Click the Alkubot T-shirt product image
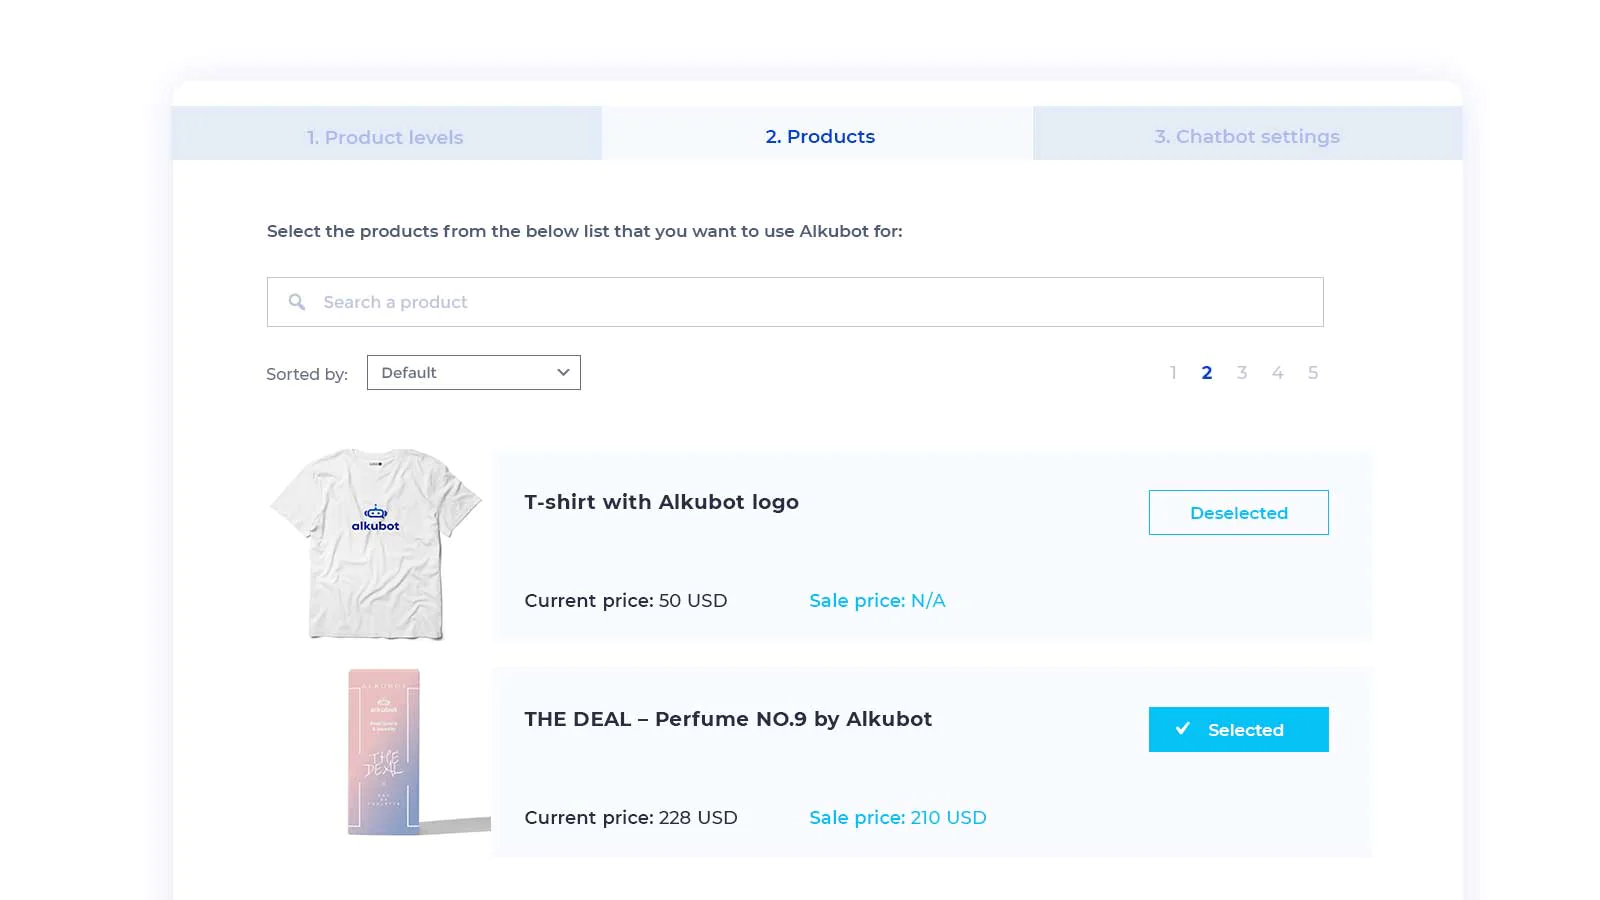 point(376,543)
